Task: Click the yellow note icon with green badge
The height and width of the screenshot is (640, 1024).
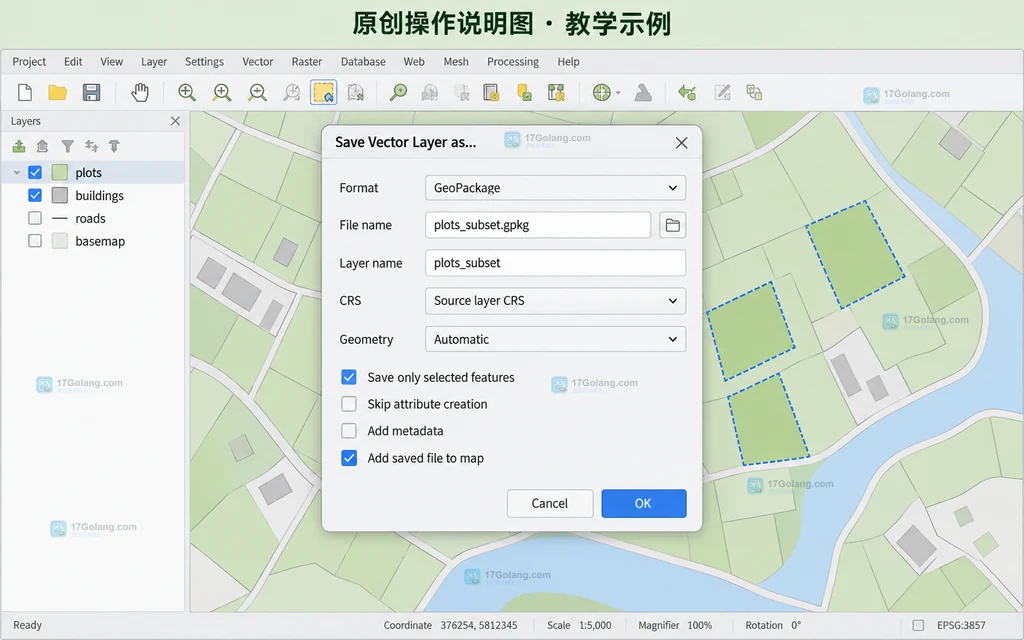Action: [x=524, y=93]
